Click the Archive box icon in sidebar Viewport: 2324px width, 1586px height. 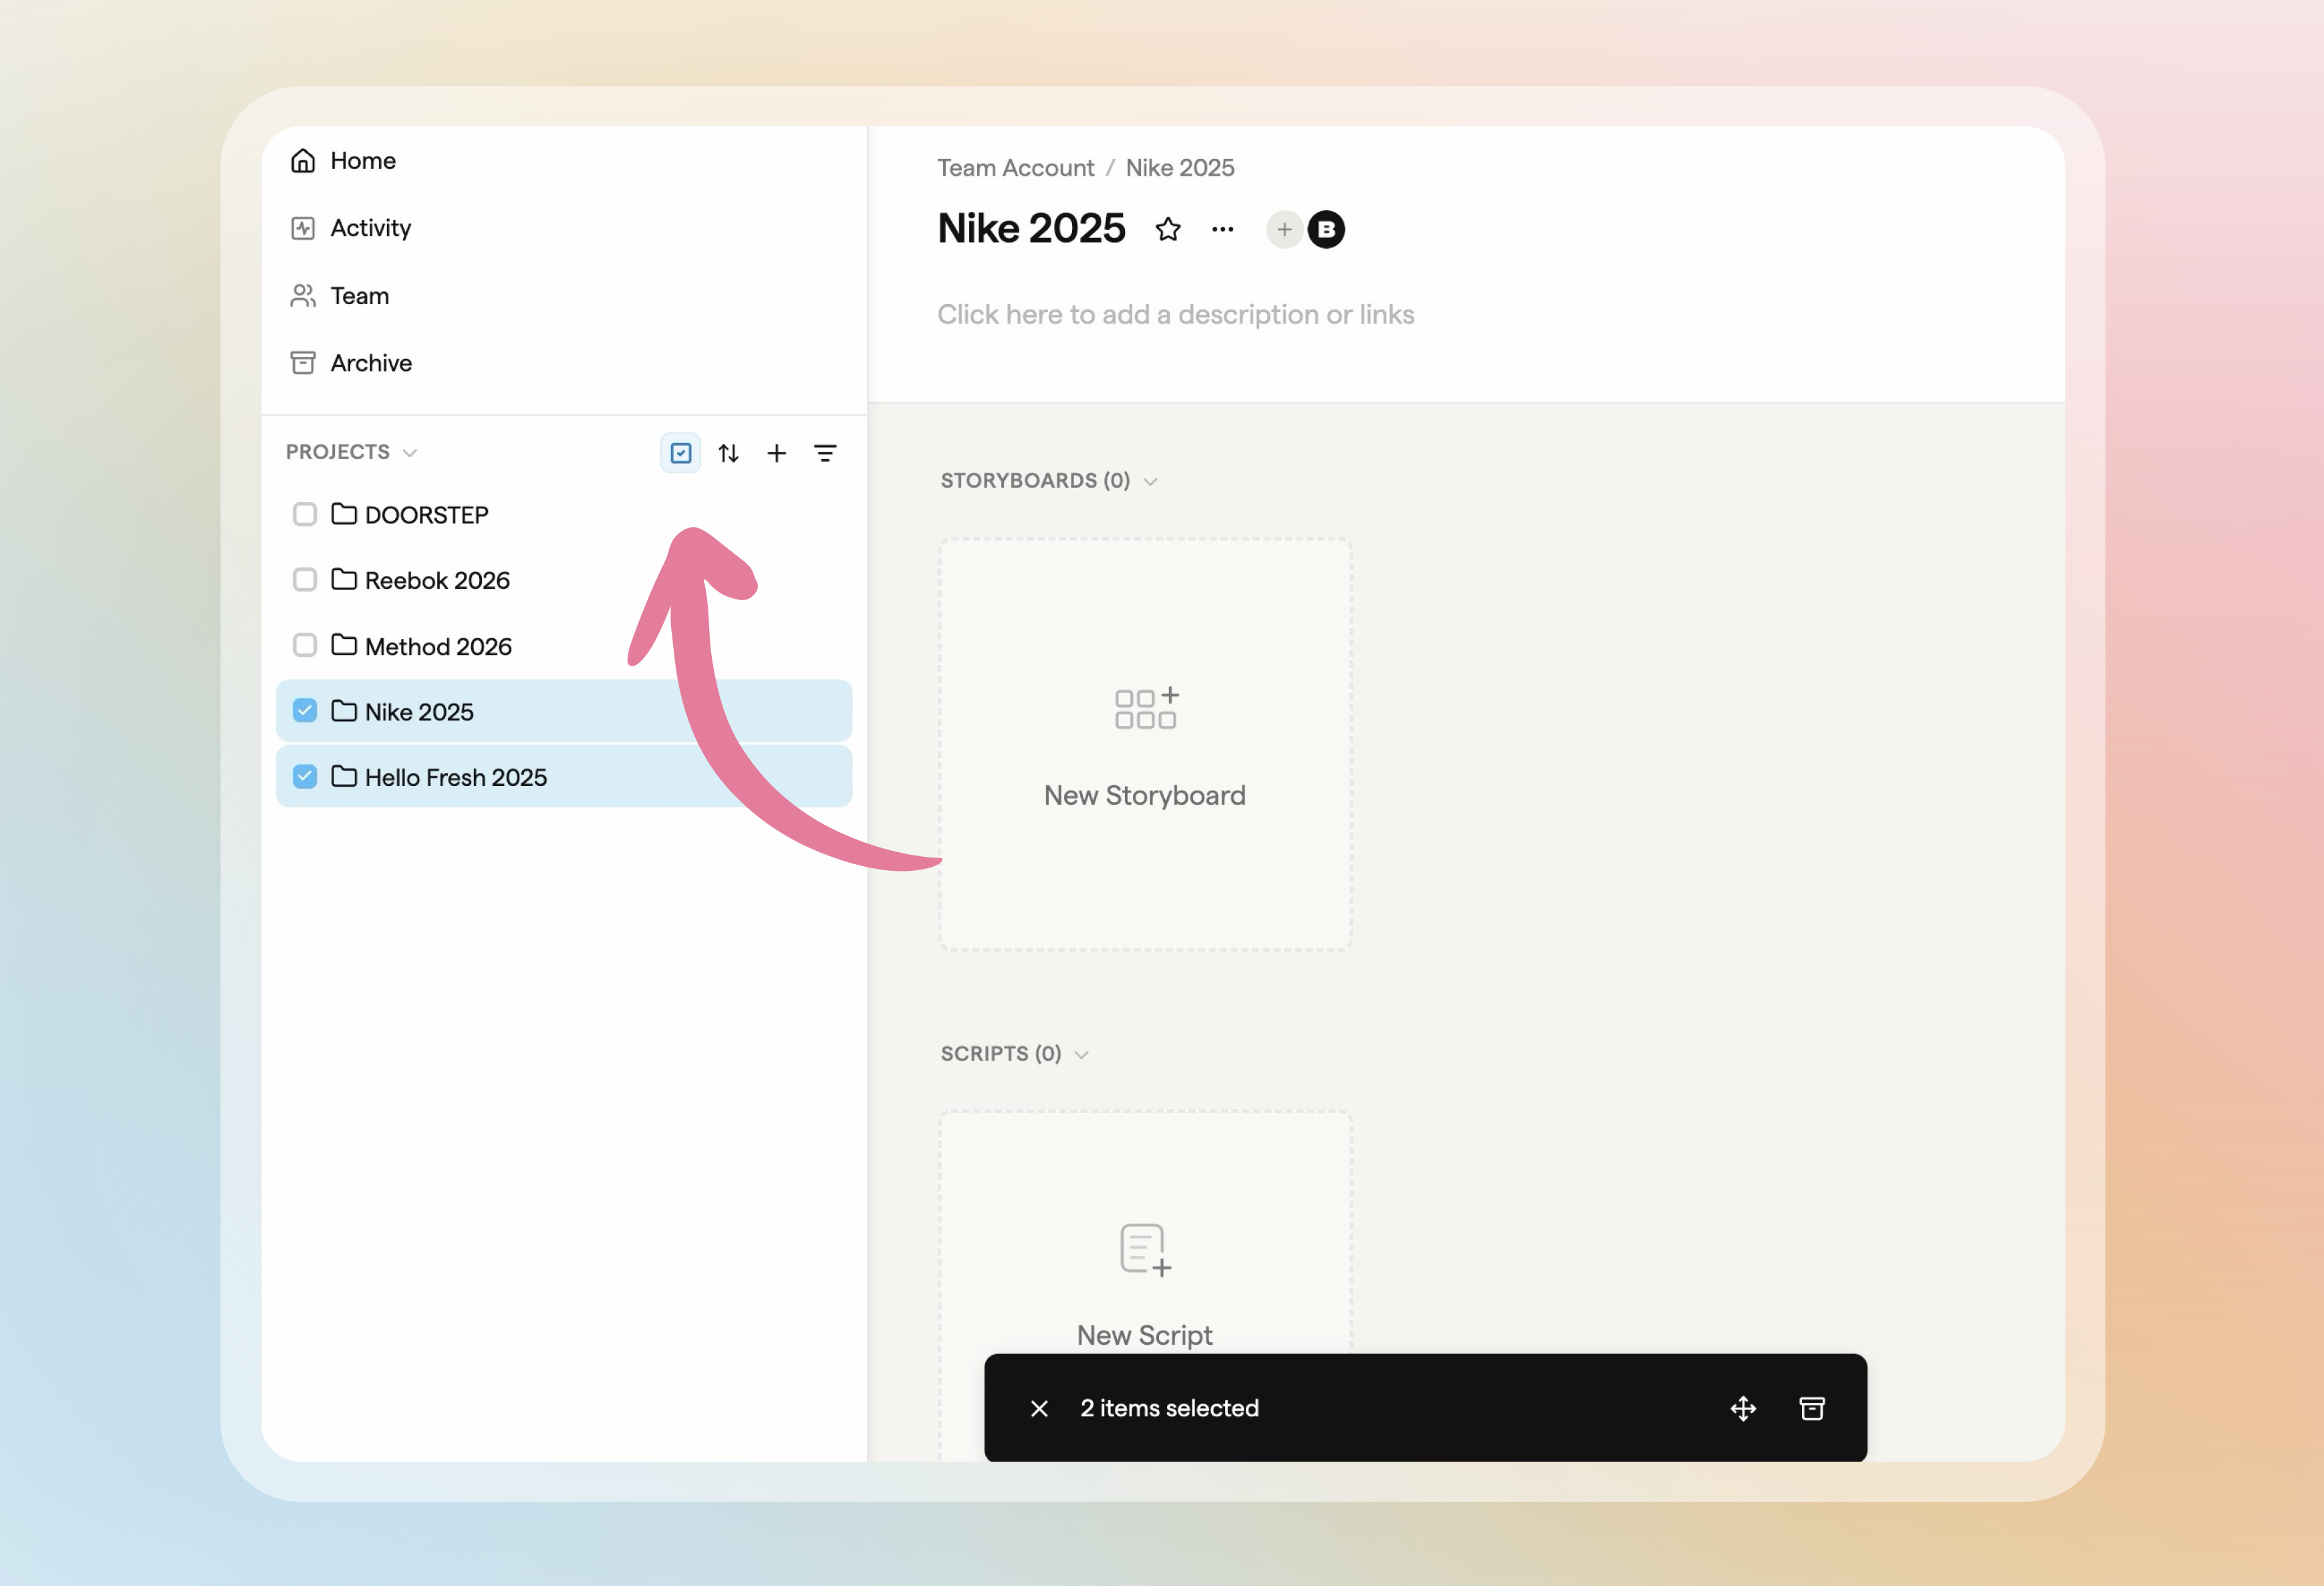point(303,363)
